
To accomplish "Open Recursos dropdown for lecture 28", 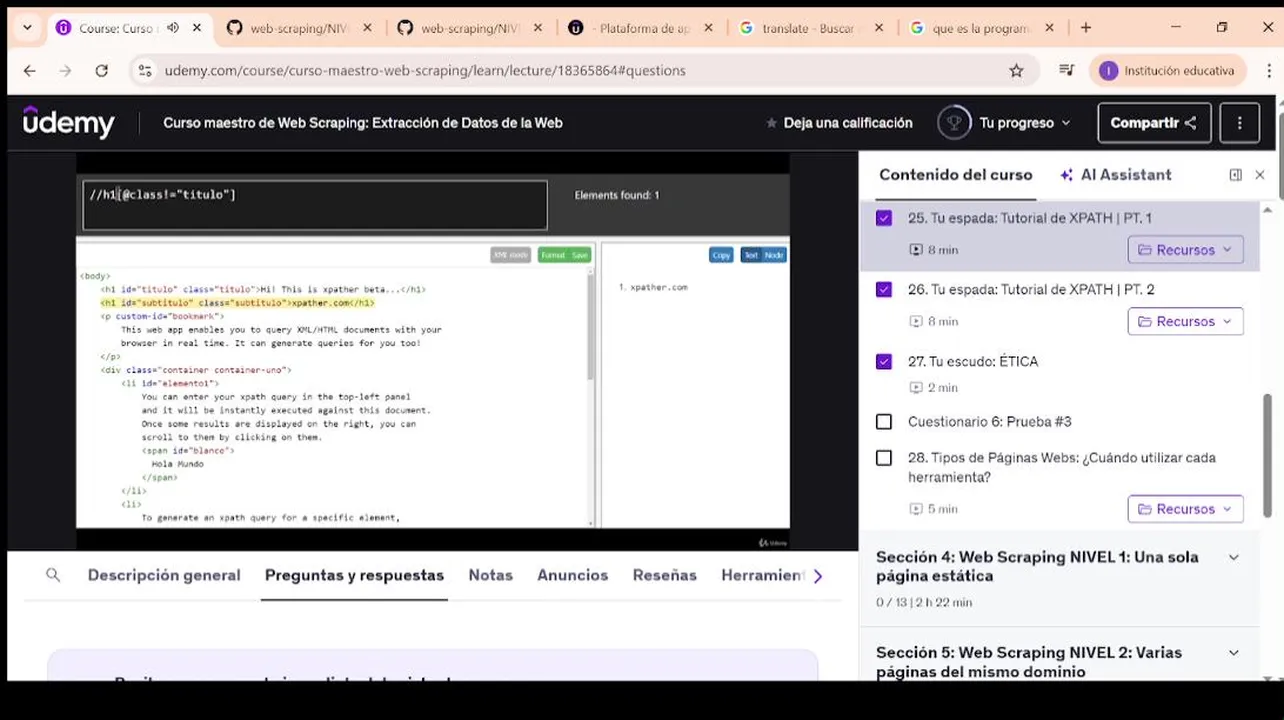I will [1185, 509].
